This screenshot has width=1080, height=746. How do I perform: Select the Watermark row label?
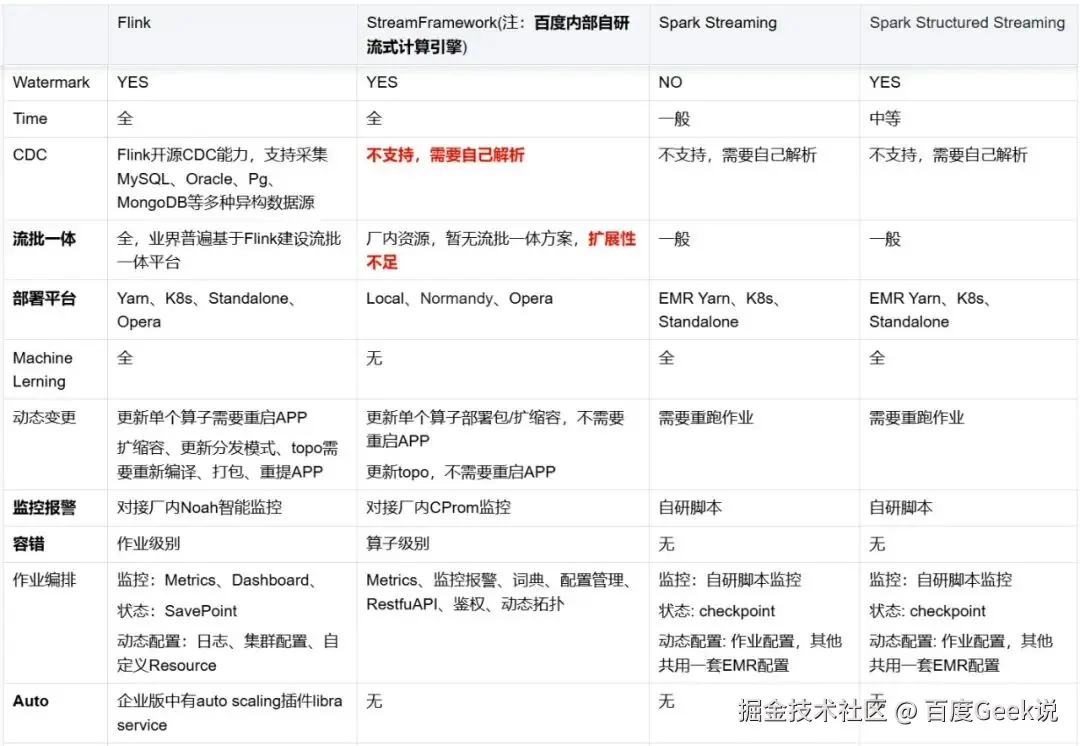[50, 82]
